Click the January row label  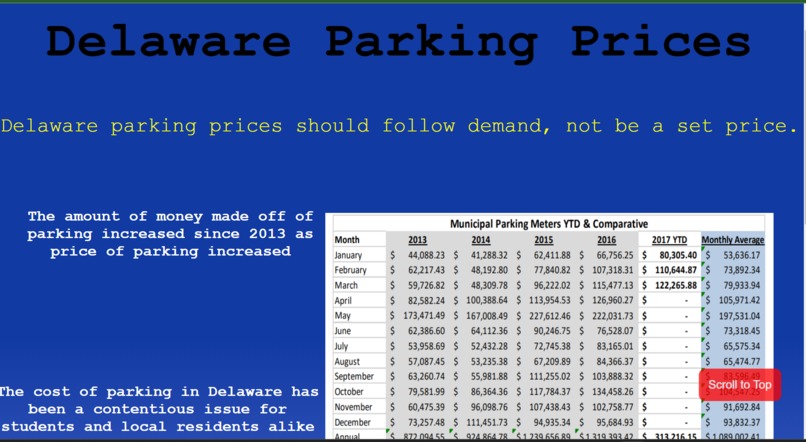pyautogui.click(x=348, y=255)
